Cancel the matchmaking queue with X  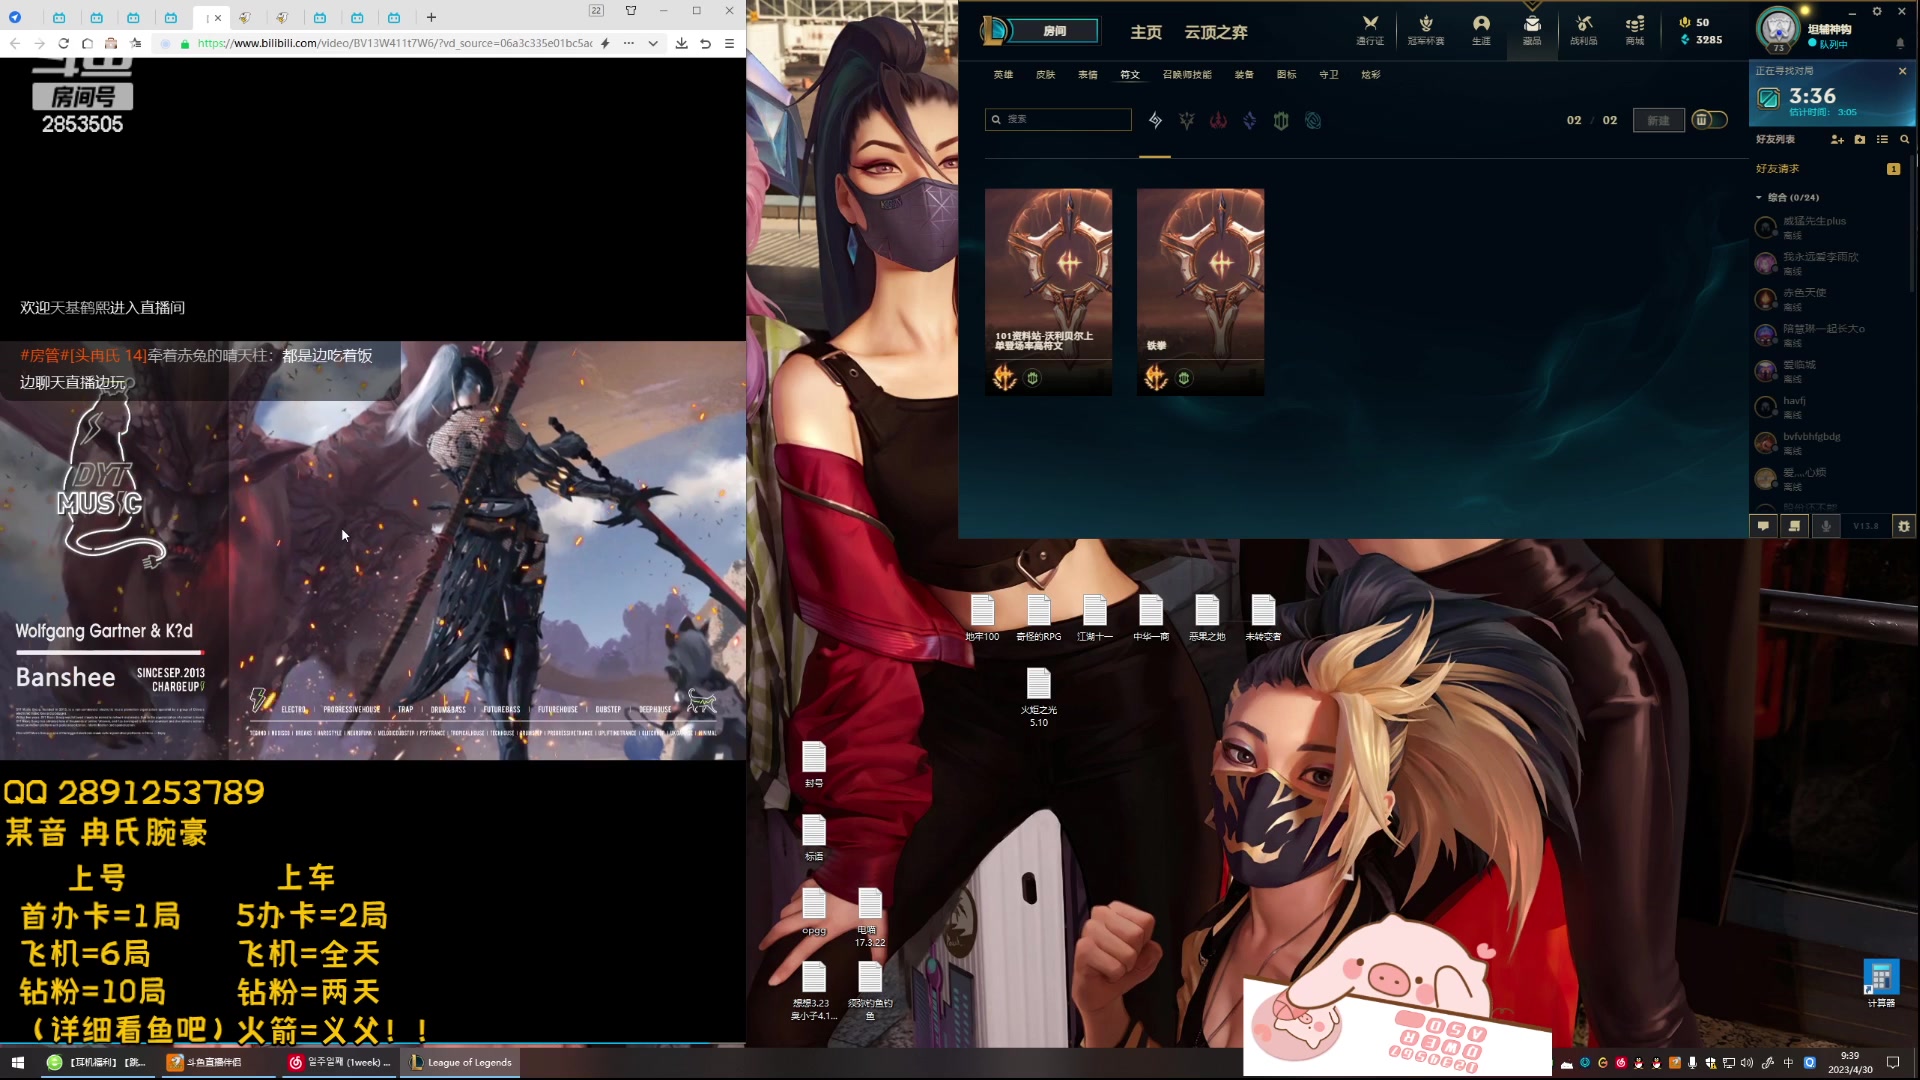tap(1902, 71)
